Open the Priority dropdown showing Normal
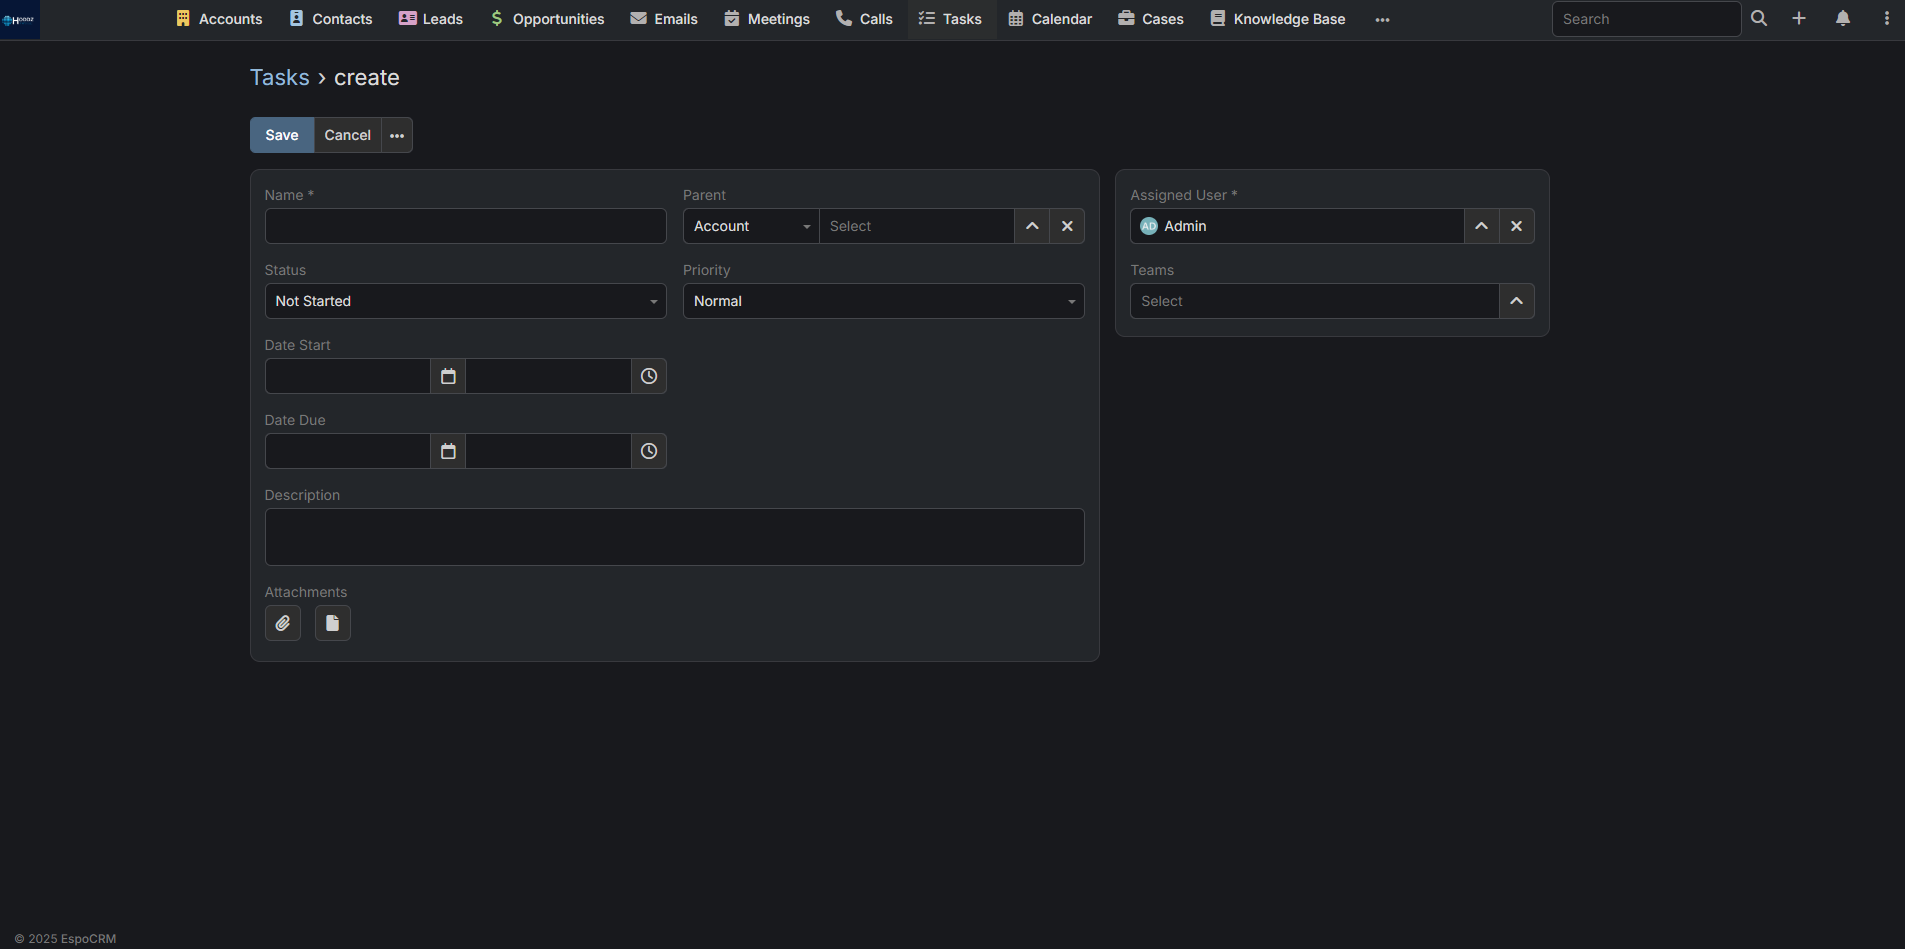This screenshot has height=949, width=1905. (884, 301)
